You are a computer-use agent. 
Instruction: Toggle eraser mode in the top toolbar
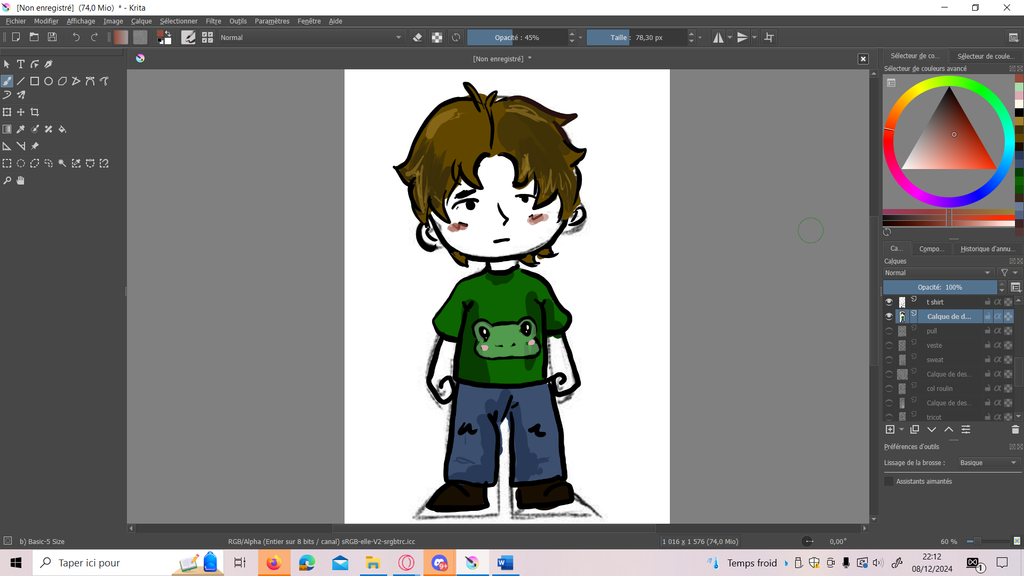coord(418,37)
